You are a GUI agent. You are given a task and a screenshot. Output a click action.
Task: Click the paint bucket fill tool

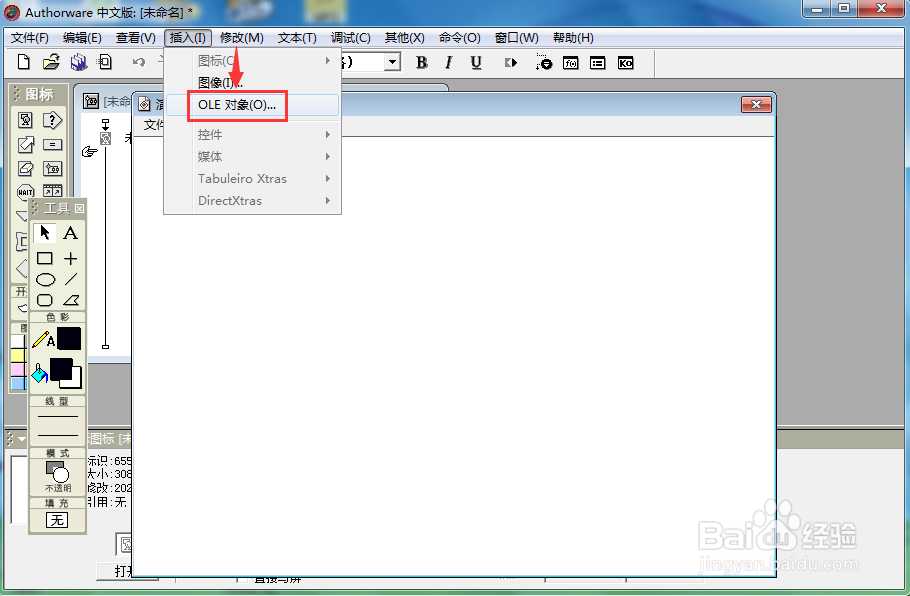(x=39, y=374)
